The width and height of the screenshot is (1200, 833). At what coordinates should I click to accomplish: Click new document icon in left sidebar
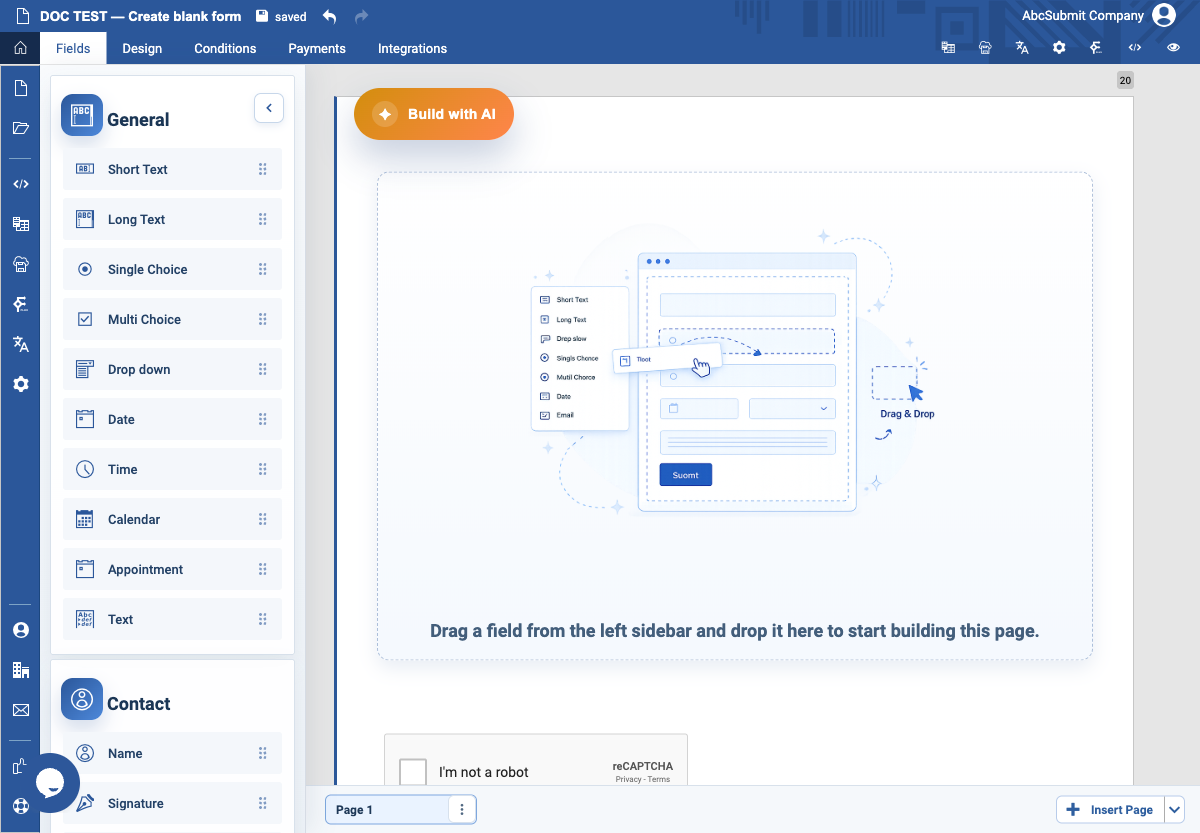20,88
